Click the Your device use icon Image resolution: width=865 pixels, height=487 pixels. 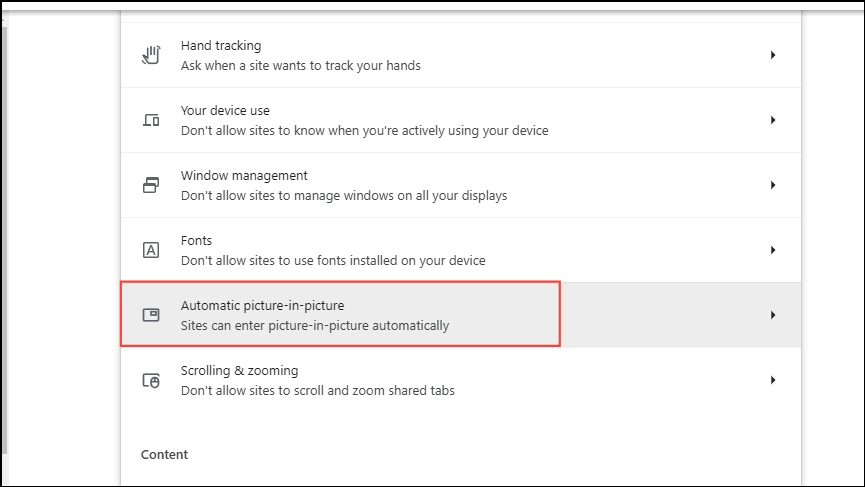[151, 120]
